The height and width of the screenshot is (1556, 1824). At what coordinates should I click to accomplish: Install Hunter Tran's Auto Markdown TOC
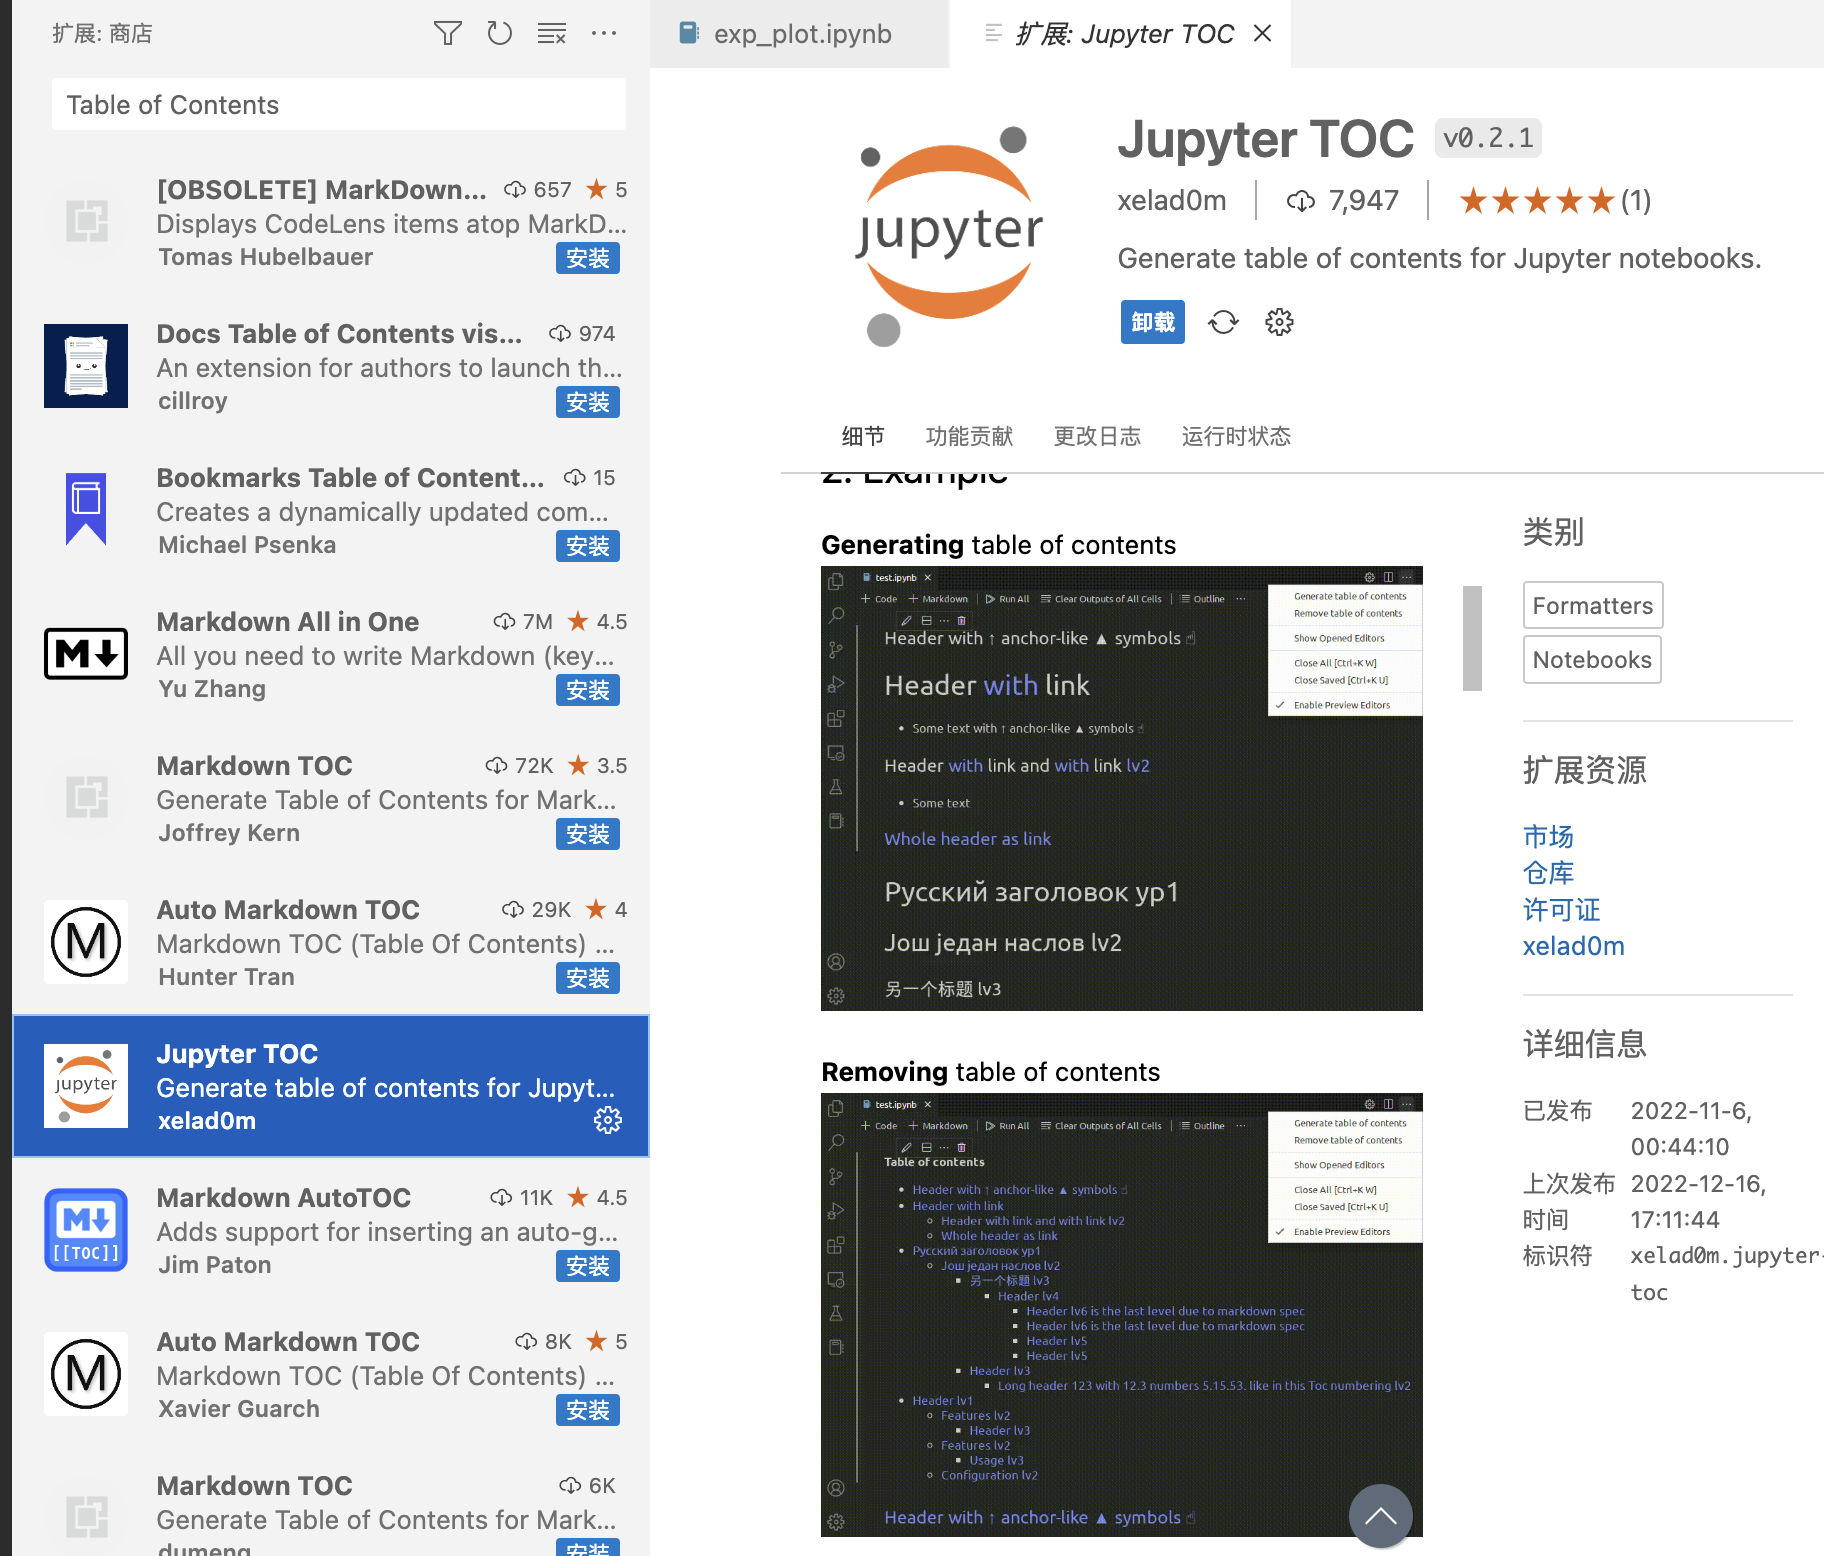[588, 979]
